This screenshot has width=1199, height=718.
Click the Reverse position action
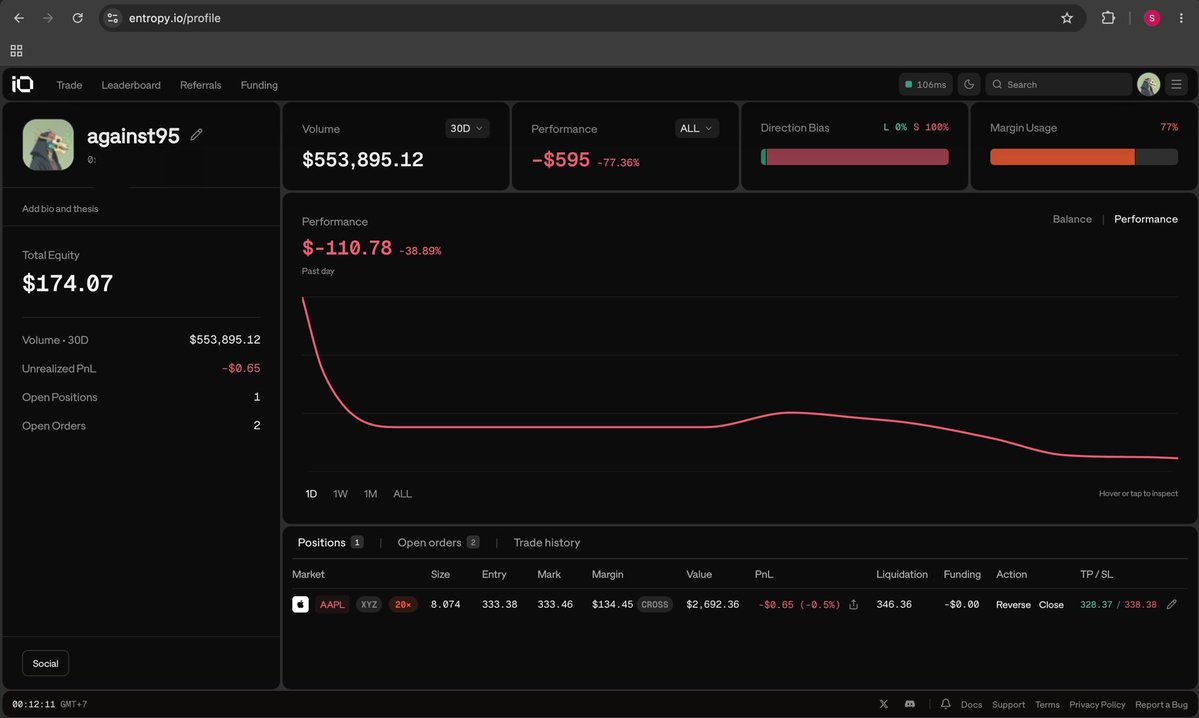[x=1013, y=605]
